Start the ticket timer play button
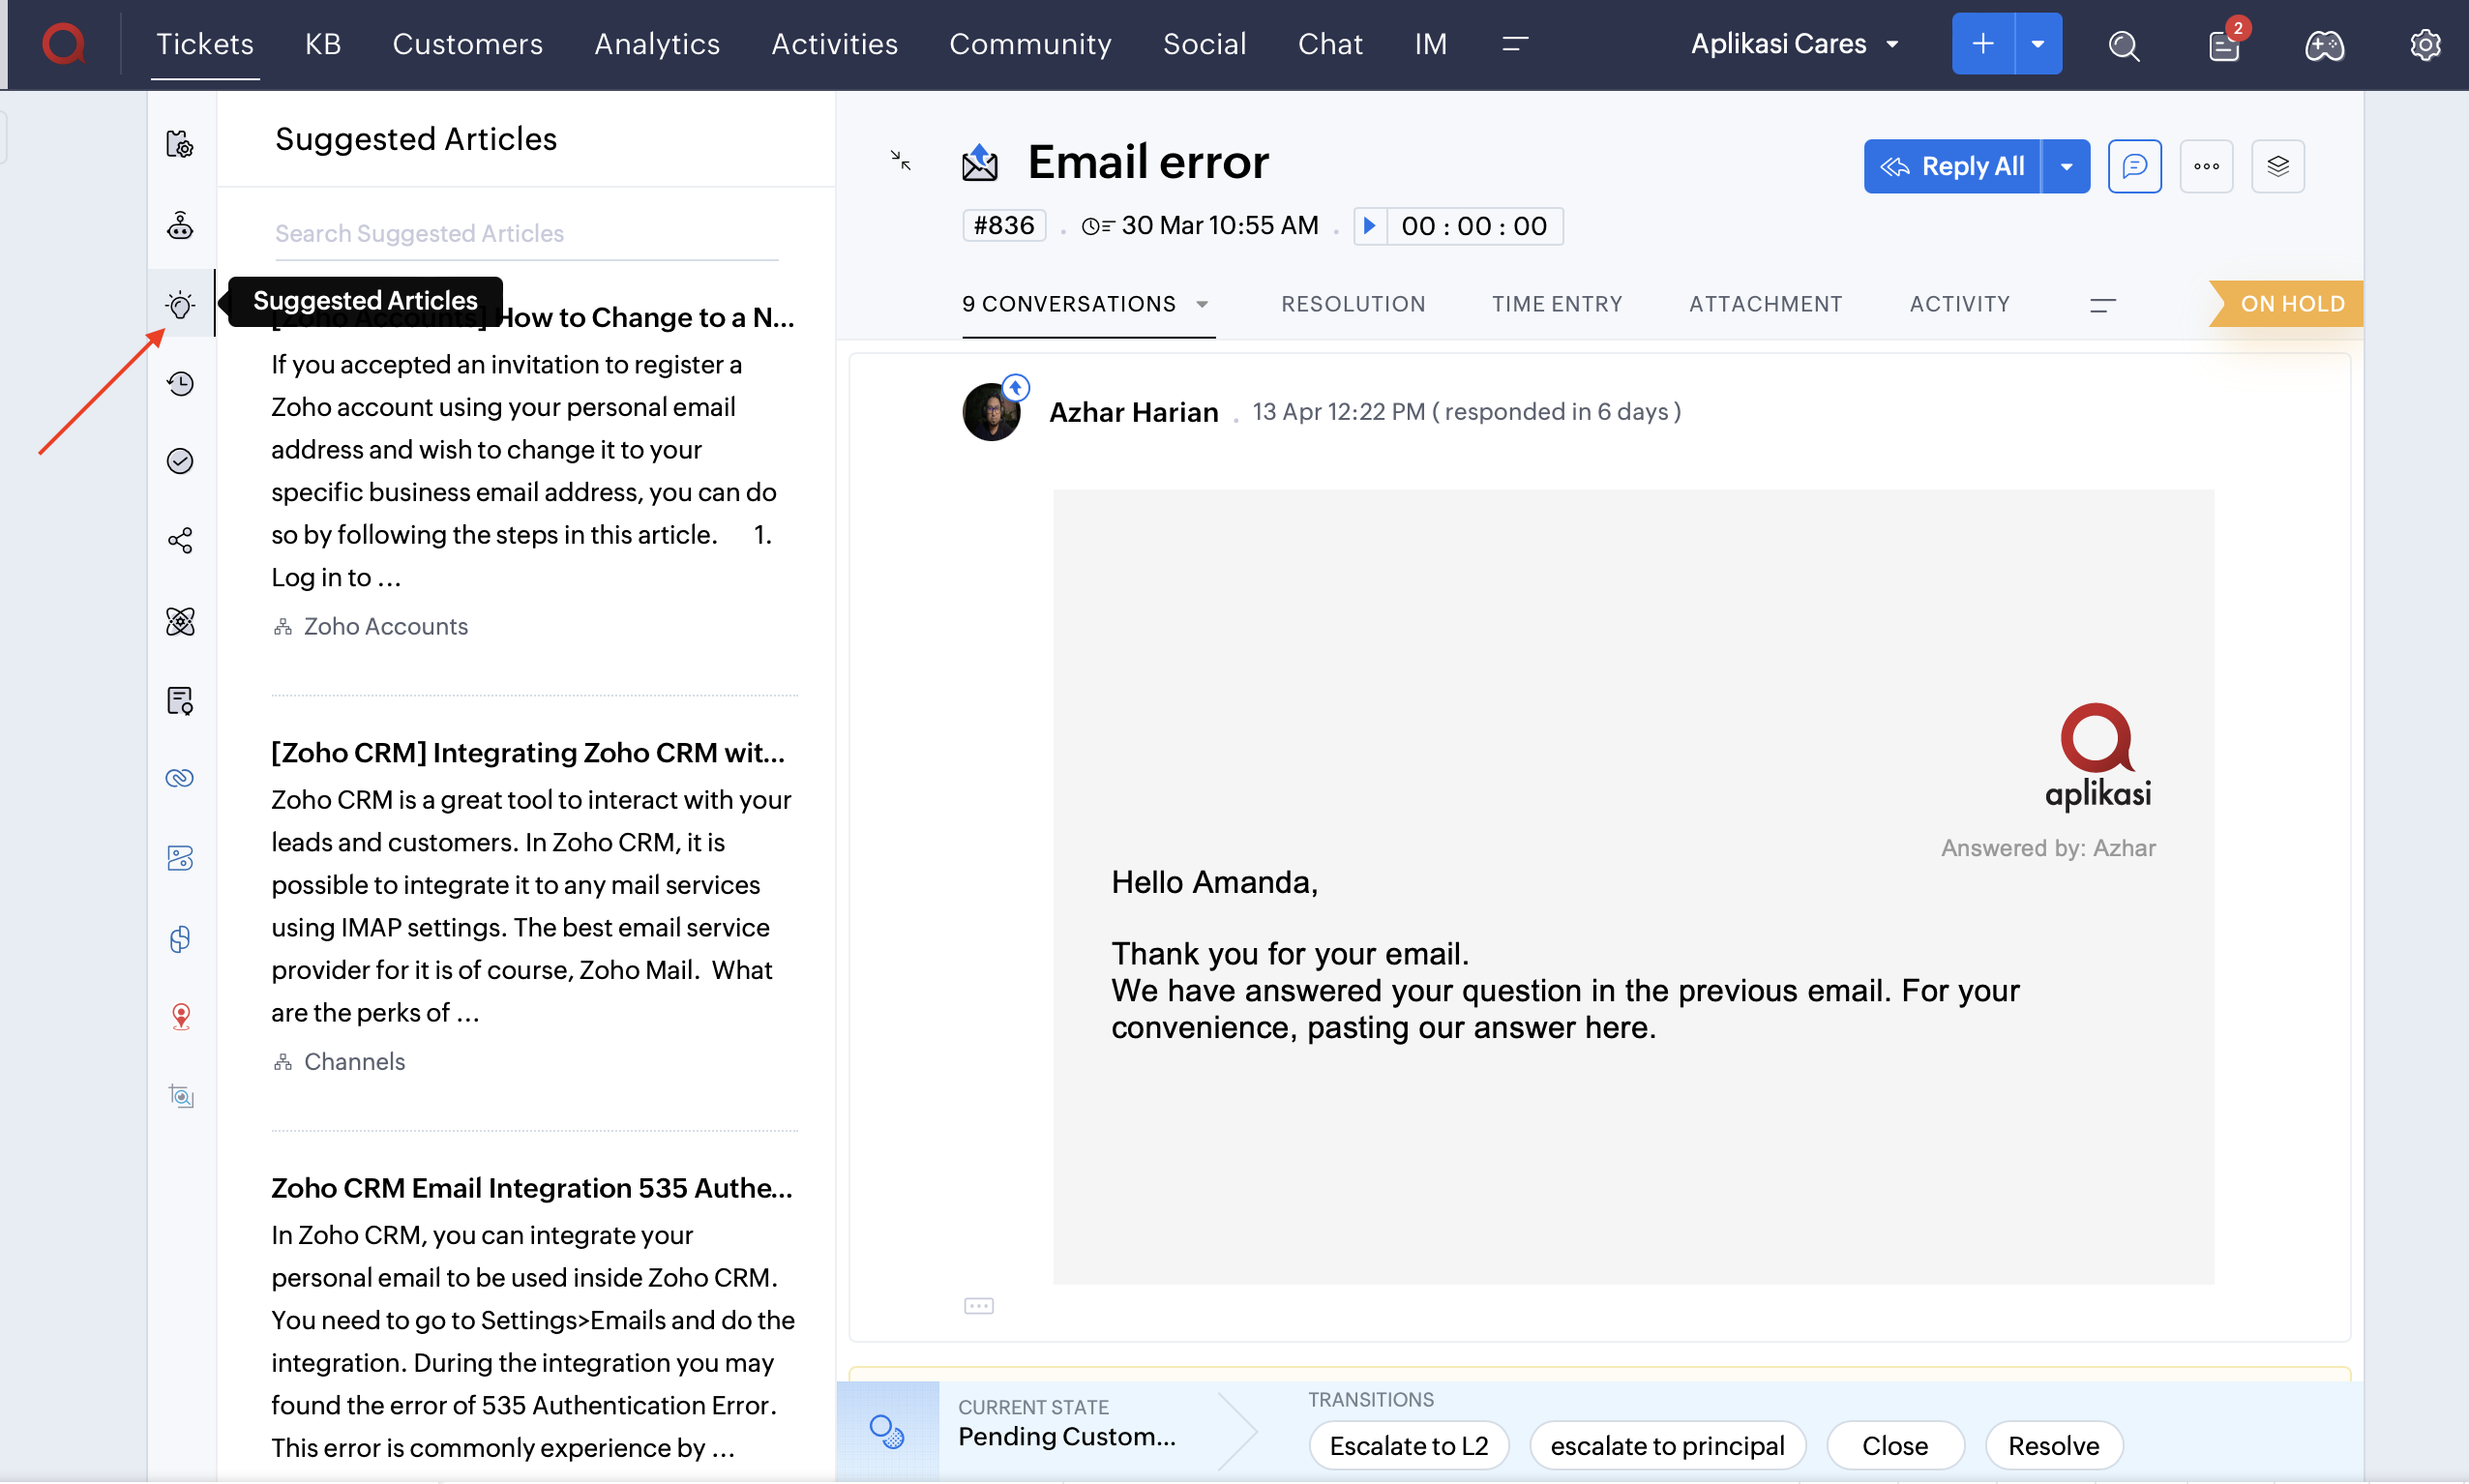 (1370, 226)
